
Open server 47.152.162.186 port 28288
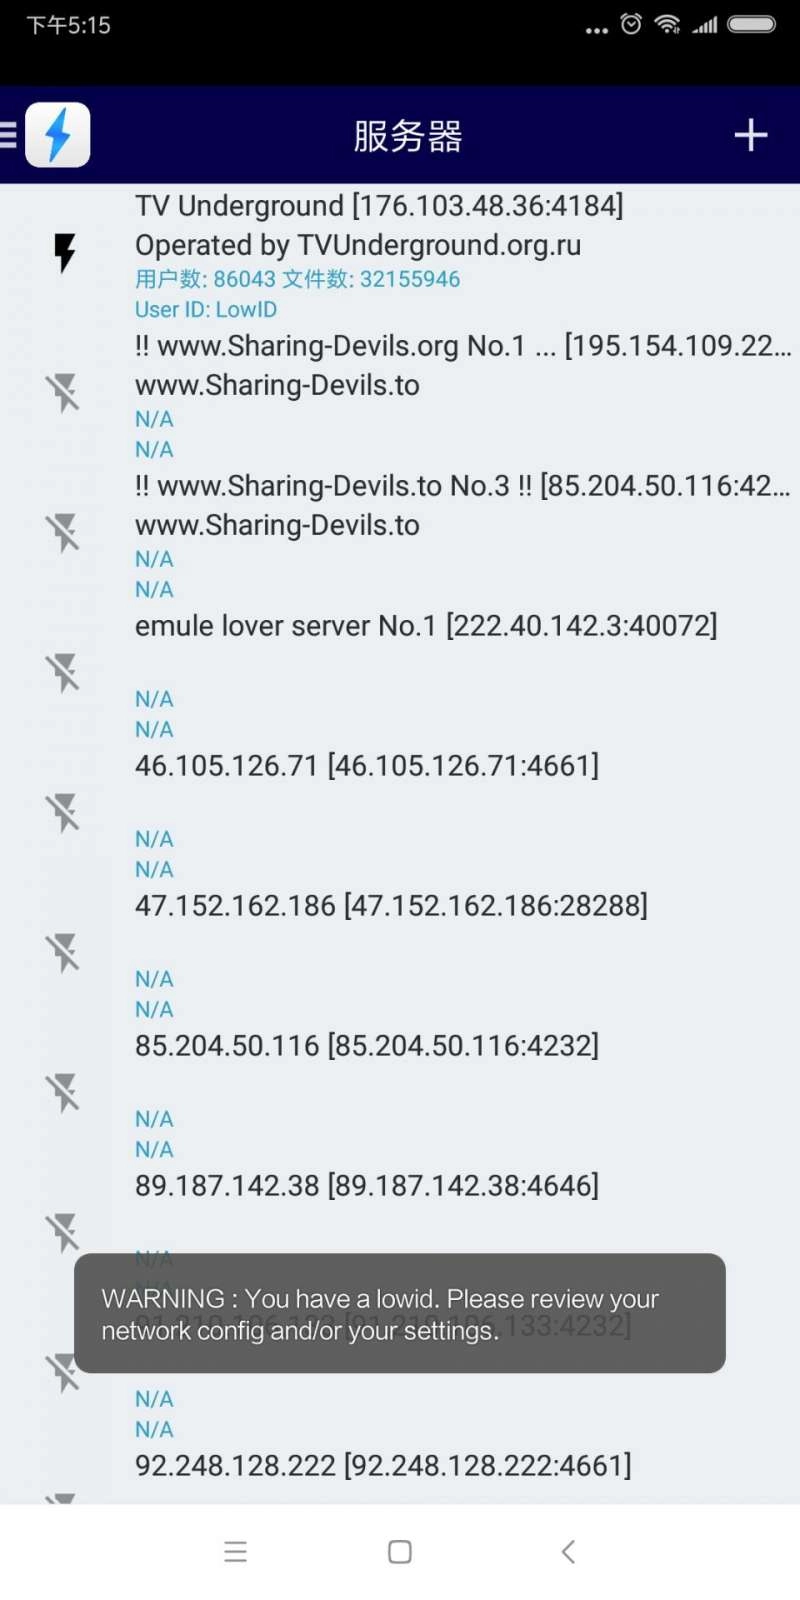tap(391, 907)
